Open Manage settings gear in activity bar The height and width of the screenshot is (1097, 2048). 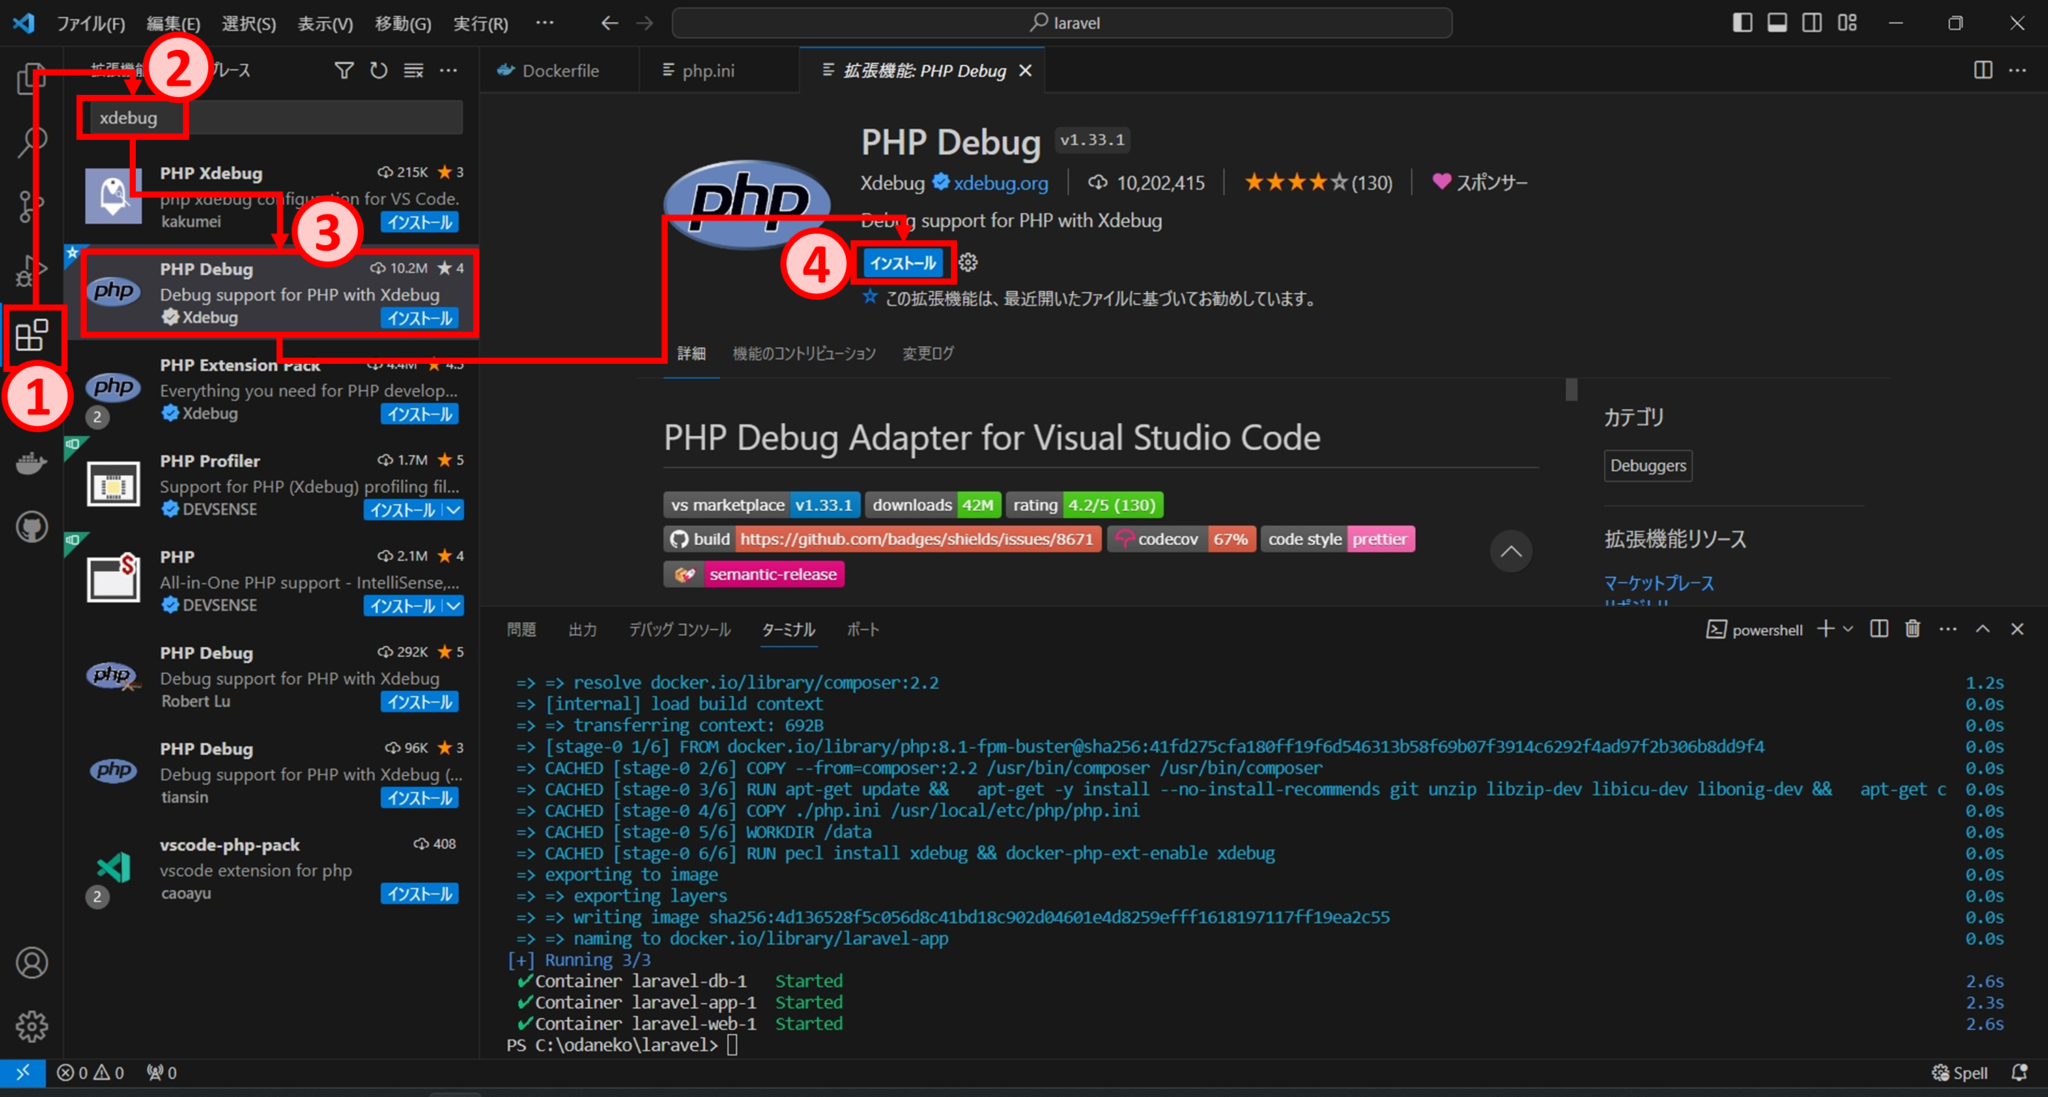click(33, 1026)
